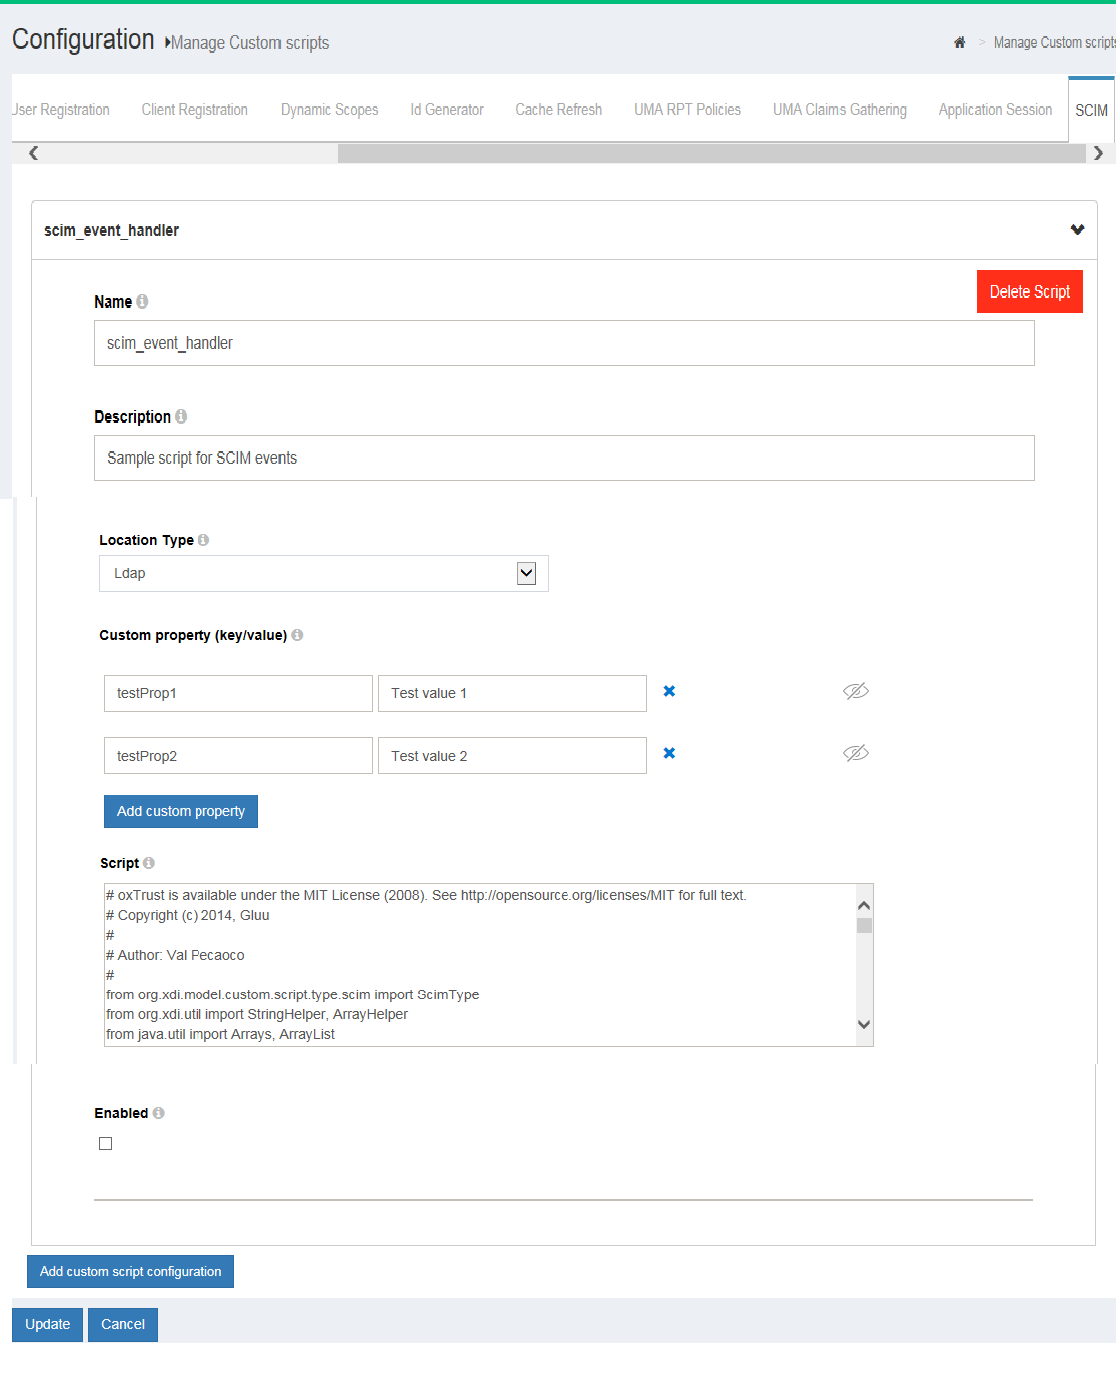
Task: Open the Location Type dropdown
Action: 324,573
